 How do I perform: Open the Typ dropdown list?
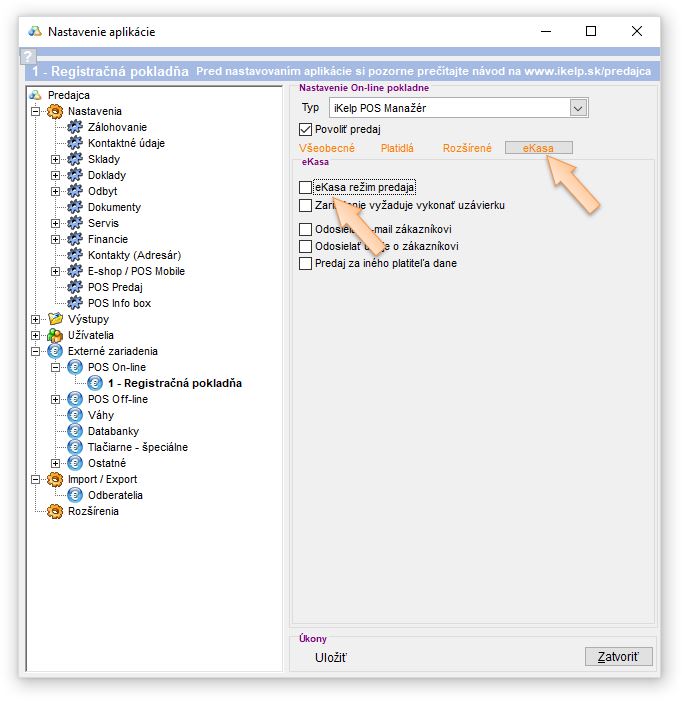pyautogui.click(x=578, y=107)
